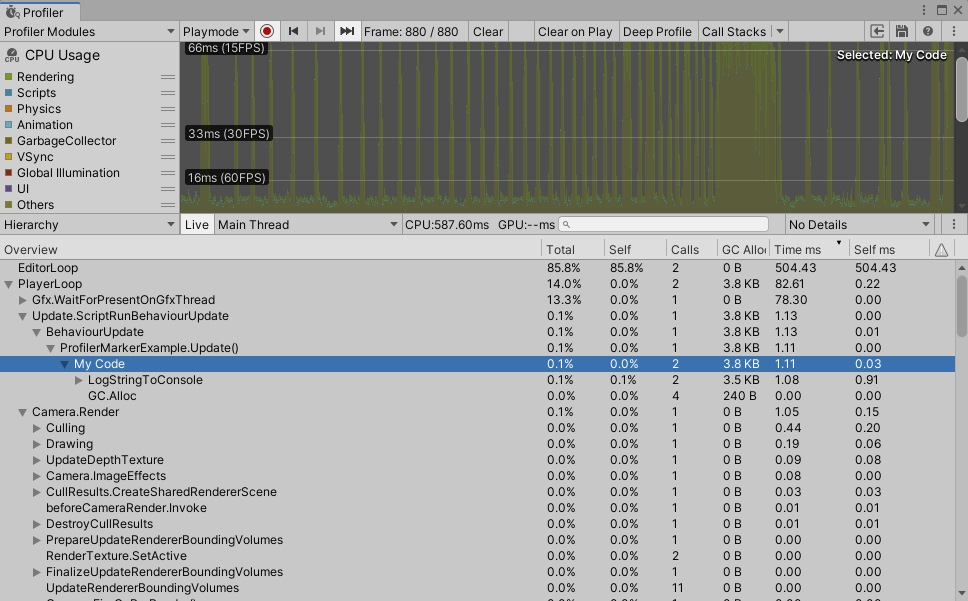The width and height of the screenshot is (968, 601).
Task: Click the load profile icon
Action: (x=877, y=31)
